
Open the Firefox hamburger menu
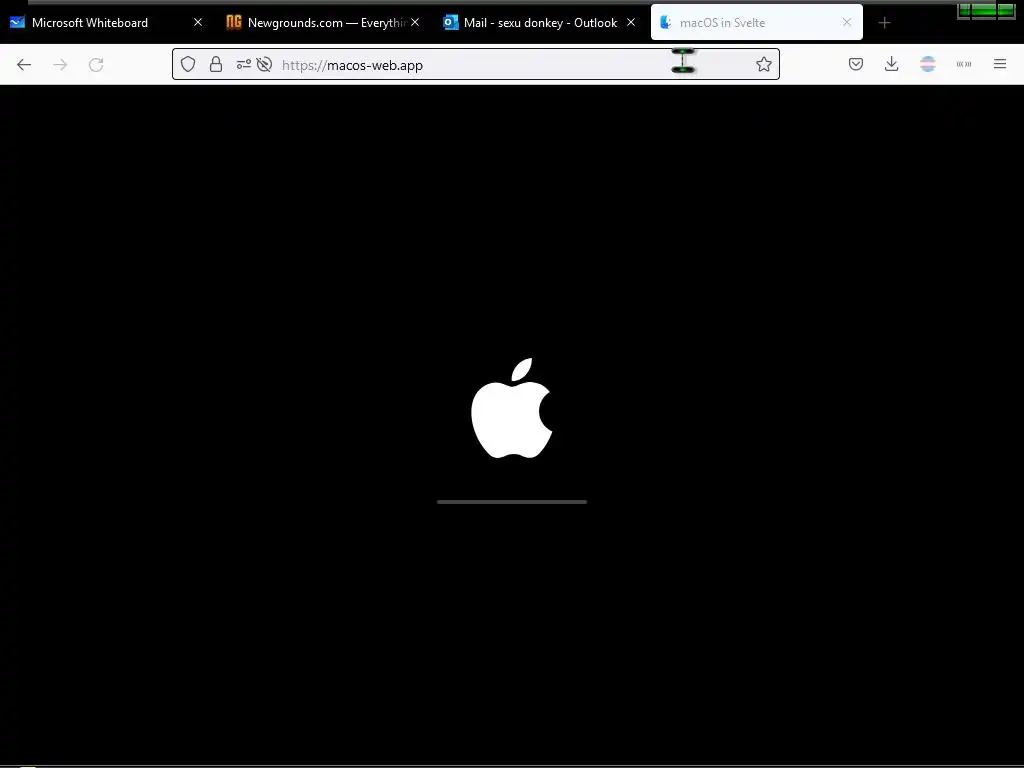(x=1000, y=64)
